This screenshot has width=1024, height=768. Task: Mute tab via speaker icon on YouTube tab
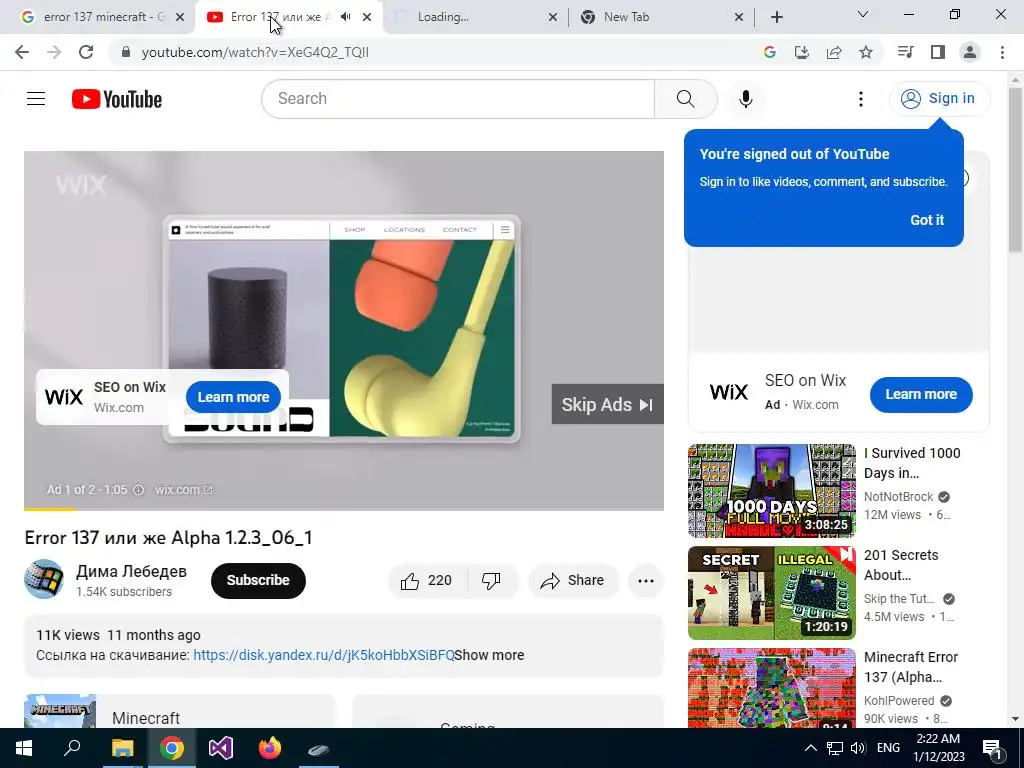(x=346, y=17)
